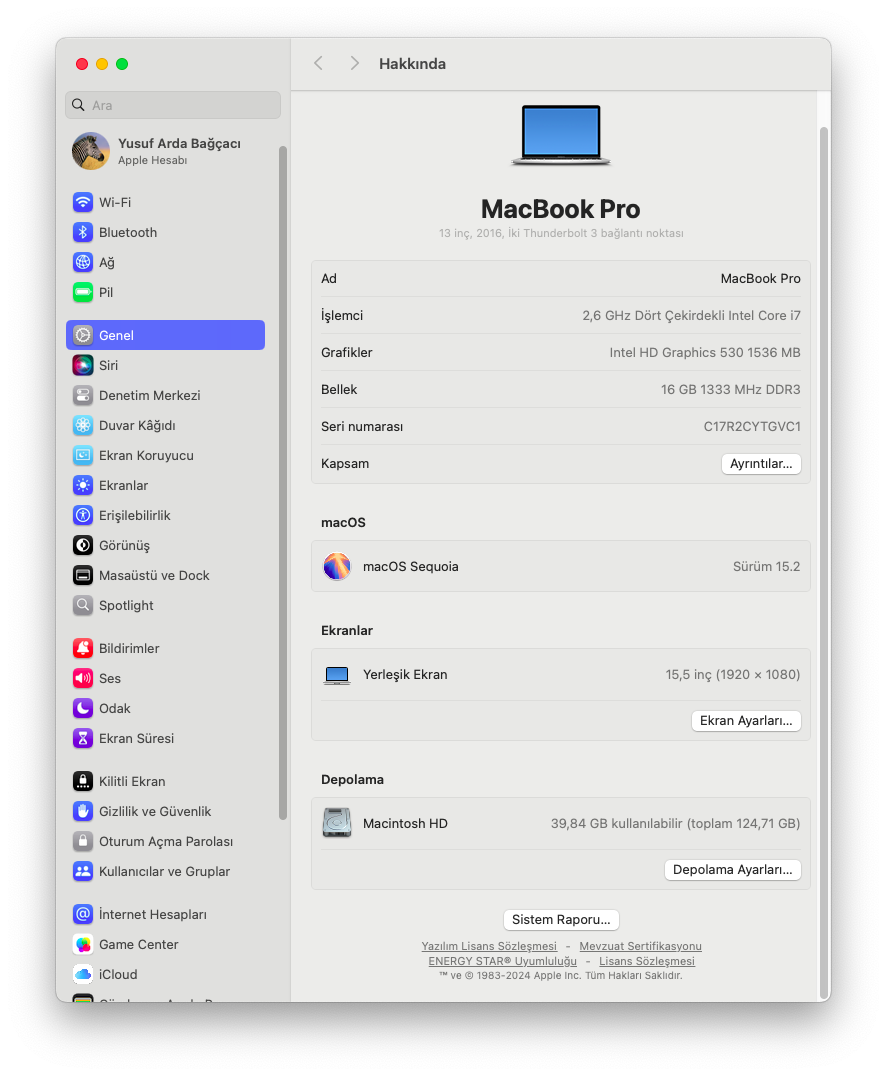Click the Duvar Kâğıdı icon
This screenshot has width=887, height=1076.
(83, 425)
